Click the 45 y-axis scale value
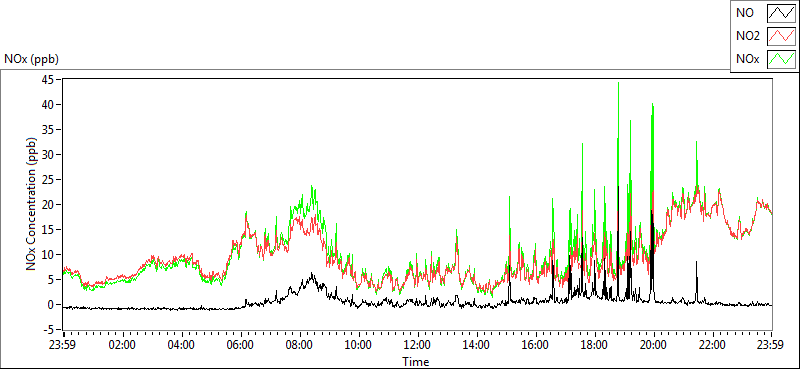 click(47, 79)
